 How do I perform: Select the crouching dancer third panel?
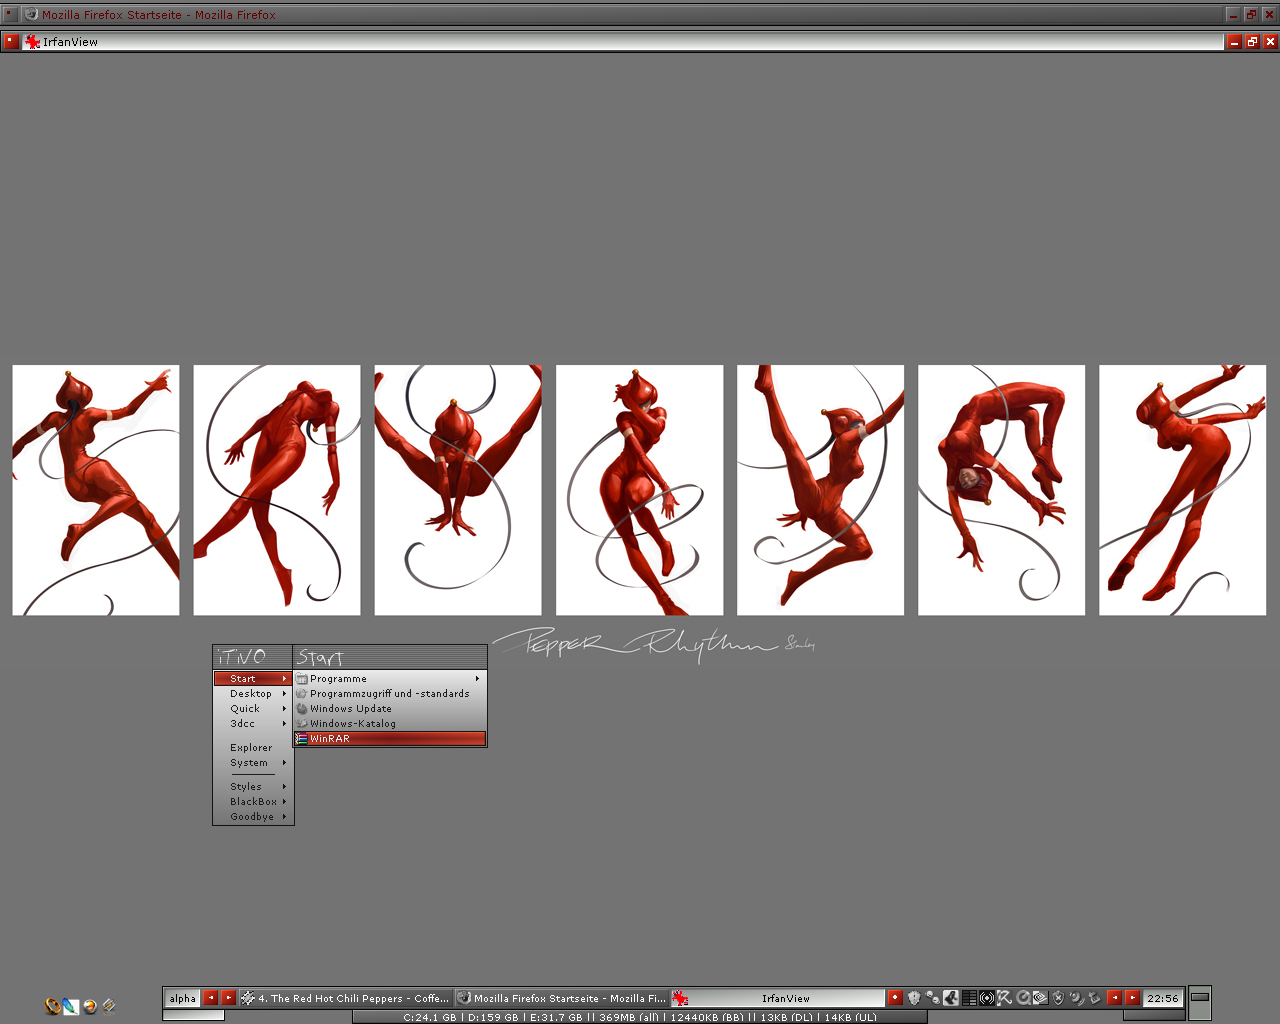click(x=458, y=490)
